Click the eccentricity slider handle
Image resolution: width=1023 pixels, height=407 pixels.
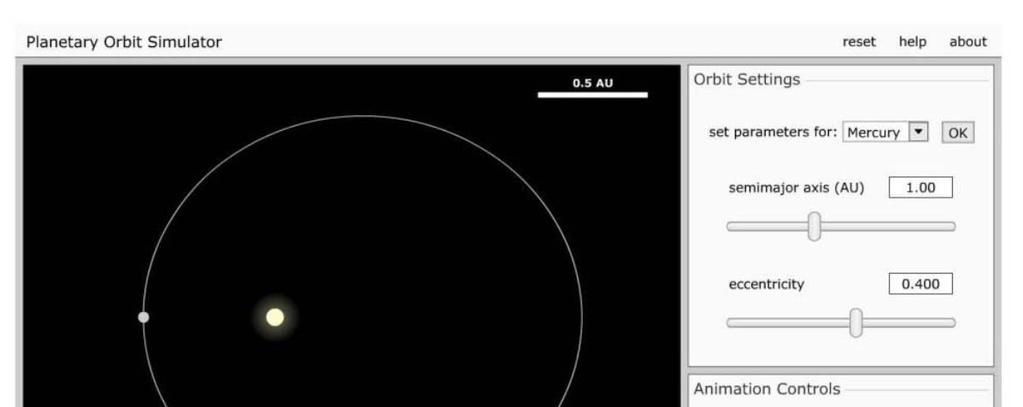point(855,323)
